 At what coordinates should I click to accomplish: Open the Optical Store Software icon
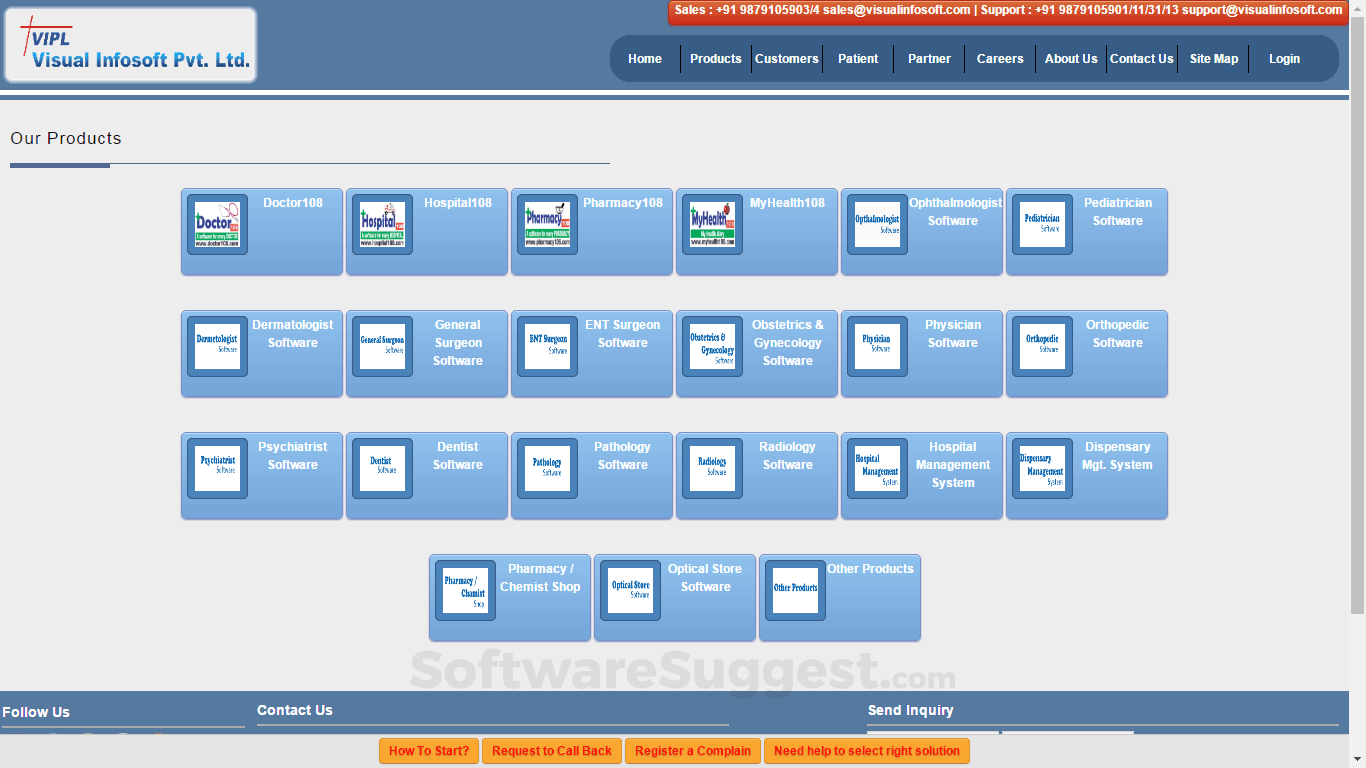point(630,590)
